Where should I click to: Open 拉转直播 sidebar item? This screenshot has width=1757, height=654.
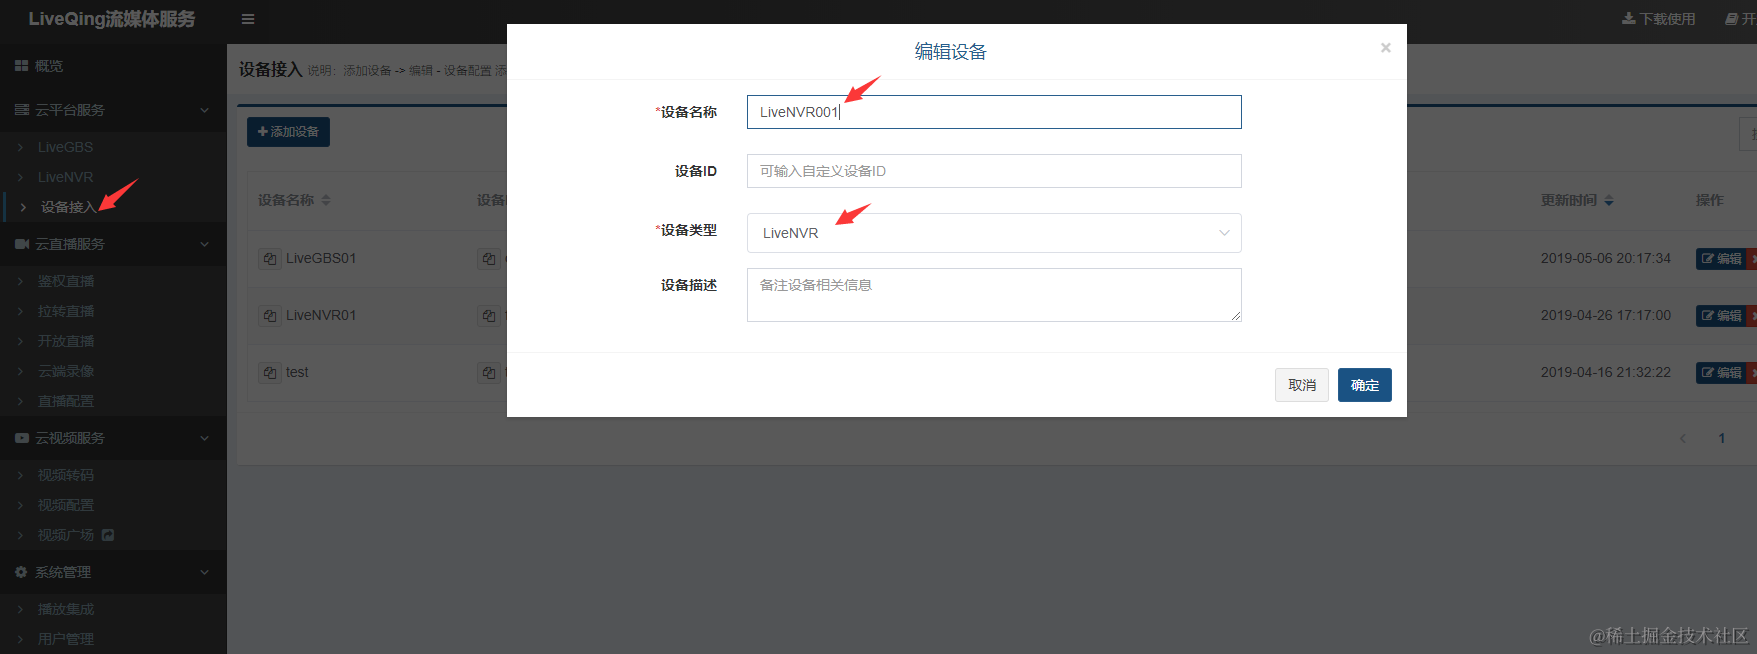(66, 311)
